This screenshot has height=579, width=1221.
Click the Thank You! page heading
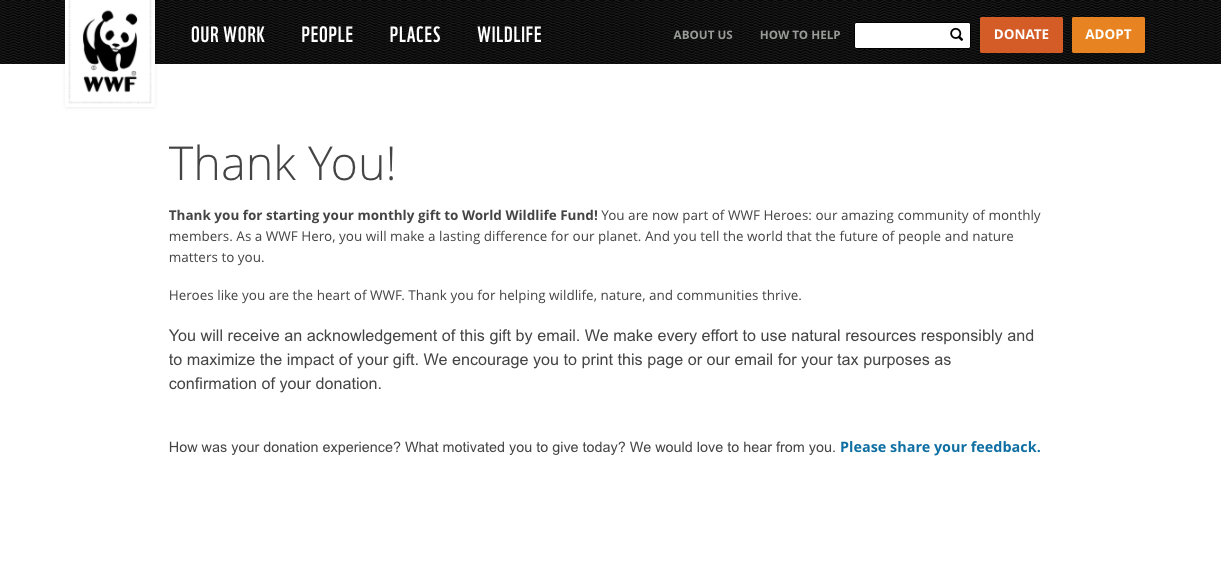click(282, 163)
